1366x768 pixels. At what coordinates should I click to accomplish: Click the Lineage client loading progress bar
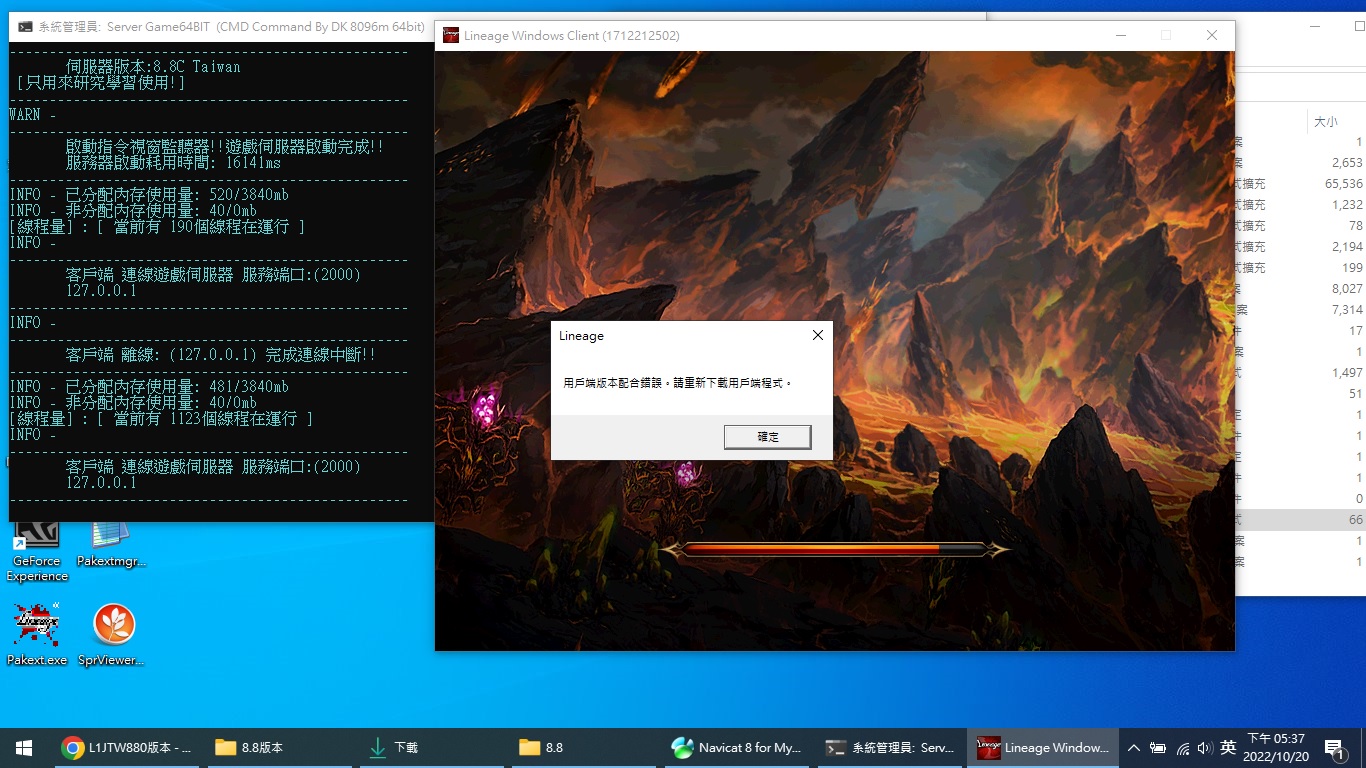pyautogui.click(x=834, y=549)
